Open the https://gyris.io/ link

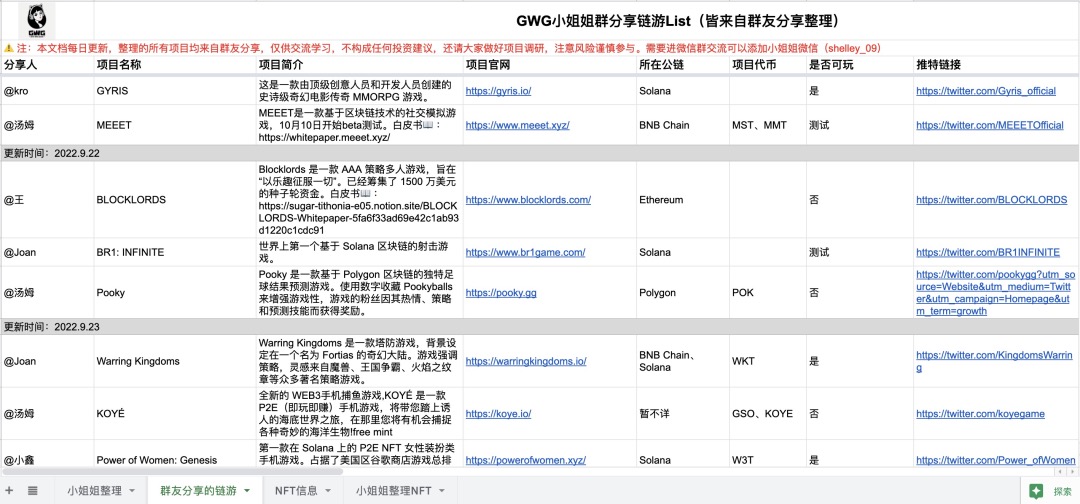(x=498, y=91)
